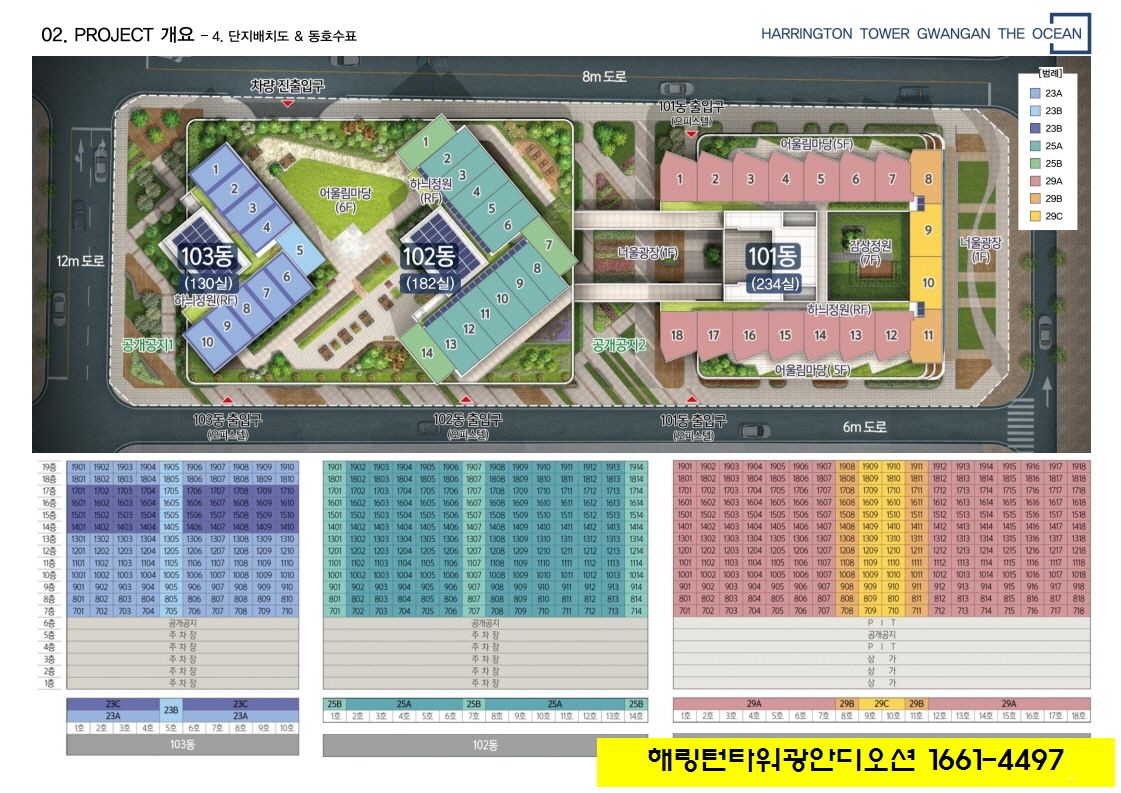This screenshot has height=793, width=1121.
Task: Click the '공개공지1' open space label
Action: tap(148, 345)
